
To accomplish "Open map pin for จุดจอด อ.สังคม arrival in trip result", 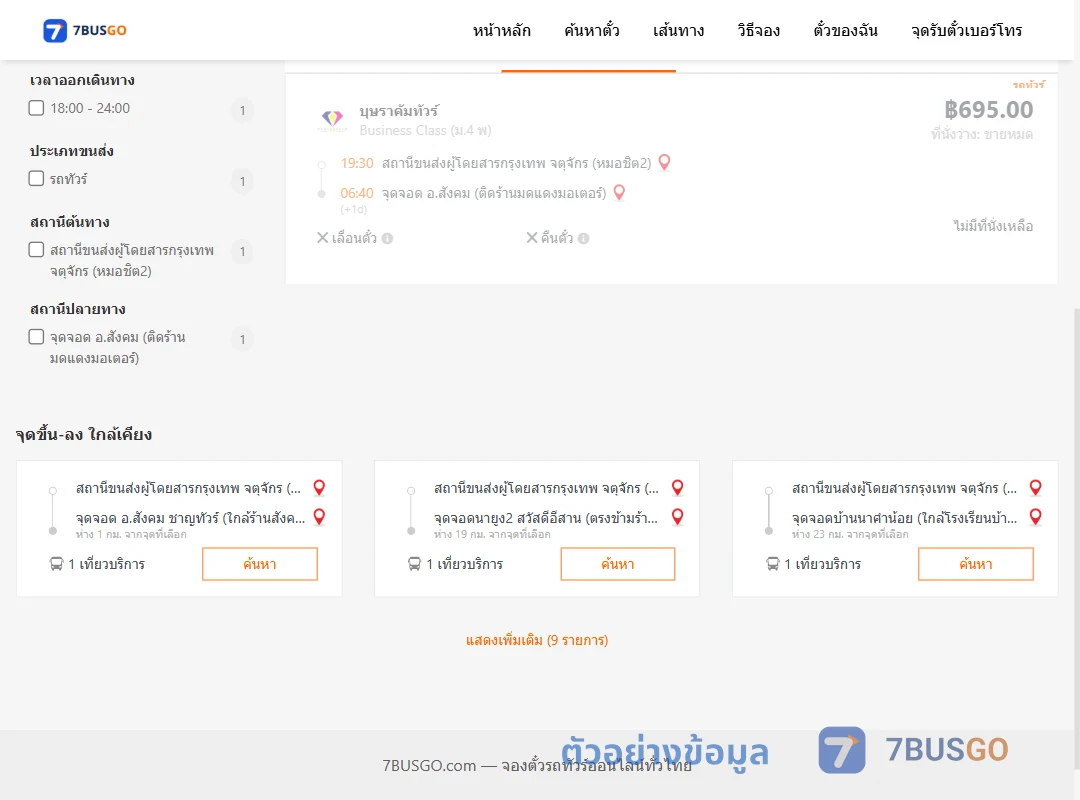I will (619, 193).
